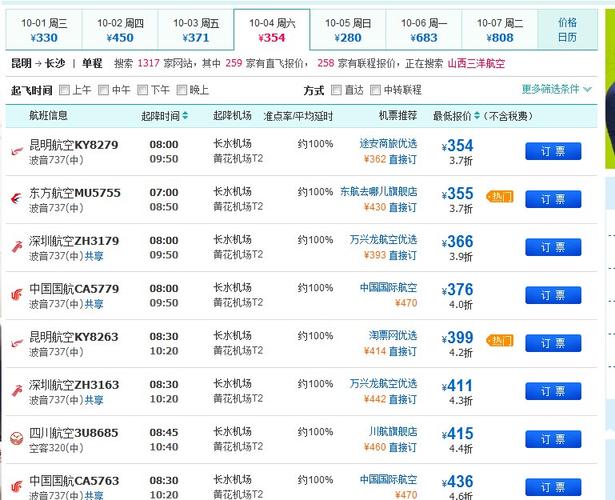Open 中国国际航空 link on CA5763 row
Viewport: 615px width, 500px height.
388,479
